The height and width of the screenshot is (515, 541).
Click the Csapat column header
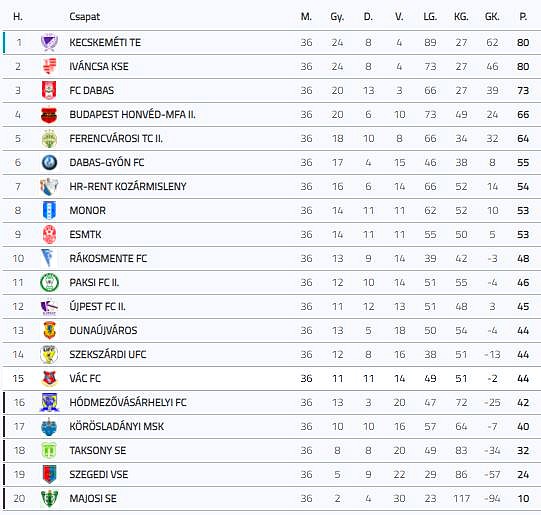[x=85, y=17]
